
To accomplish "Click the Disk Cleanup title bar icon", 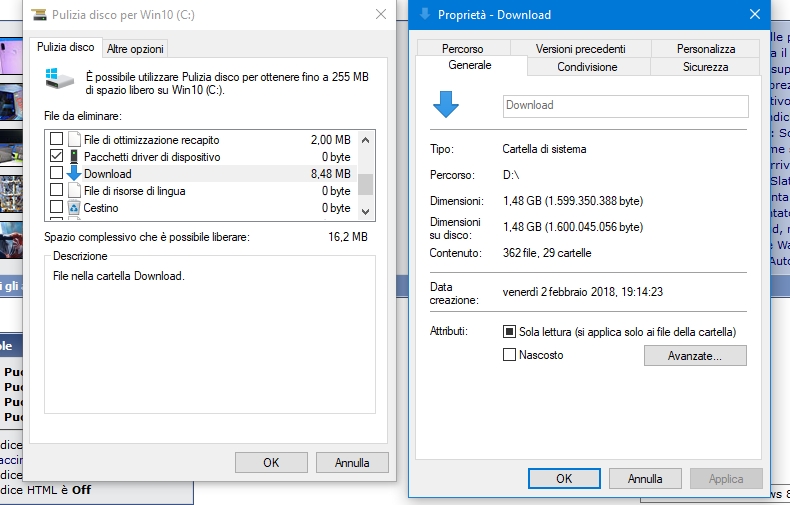I will point(39,15).
